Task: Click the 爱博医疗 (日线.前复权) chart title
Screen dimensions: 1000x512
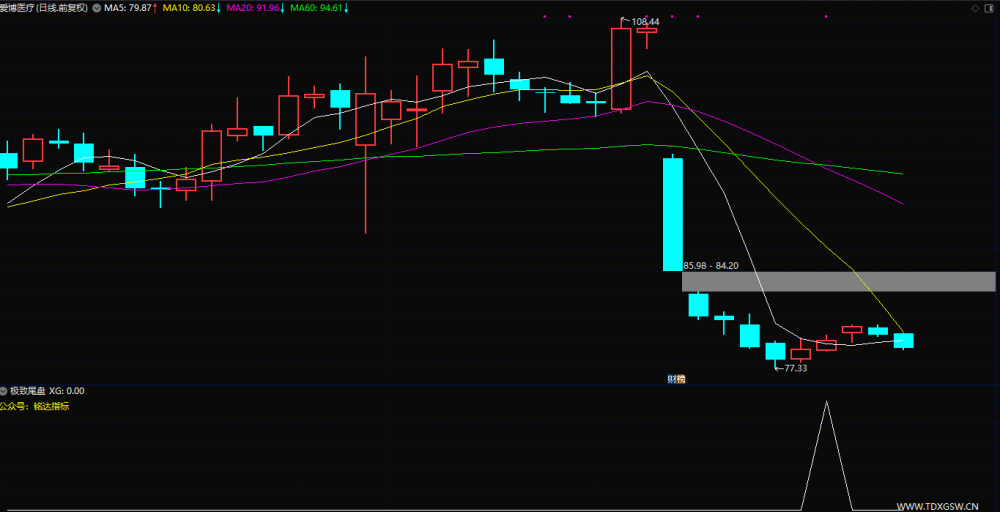Action: pos(43,8)
